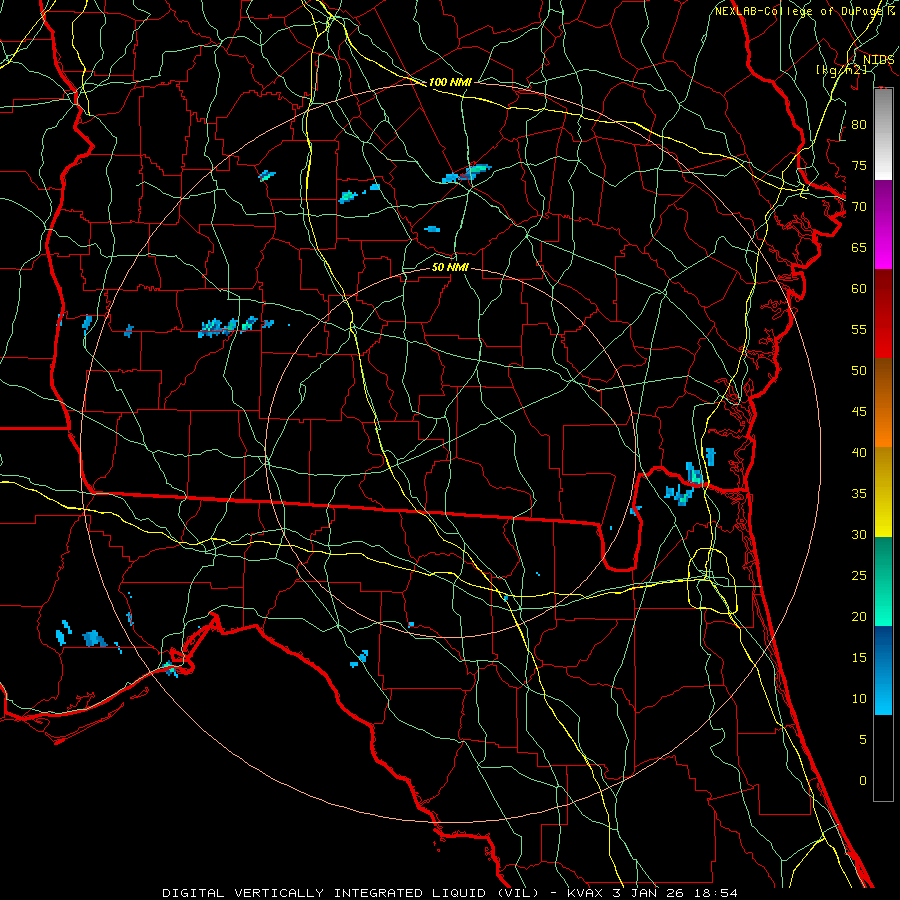Select the orange-brown band of the color scale
900x900 pixels.
point(883,403)
